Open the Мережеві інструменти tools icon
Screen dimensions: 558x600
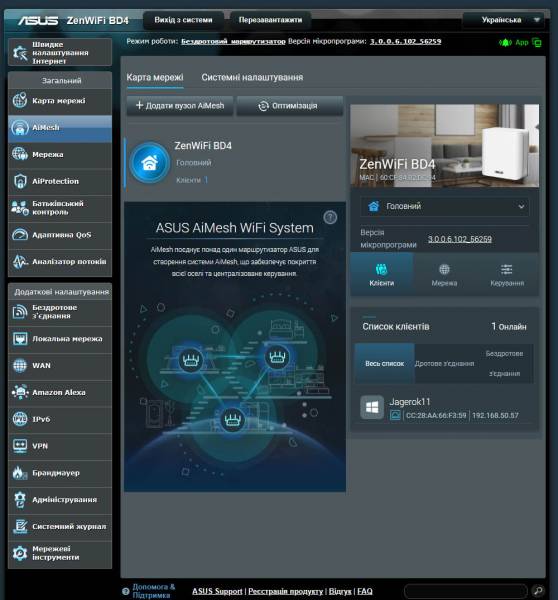(20, 553)
